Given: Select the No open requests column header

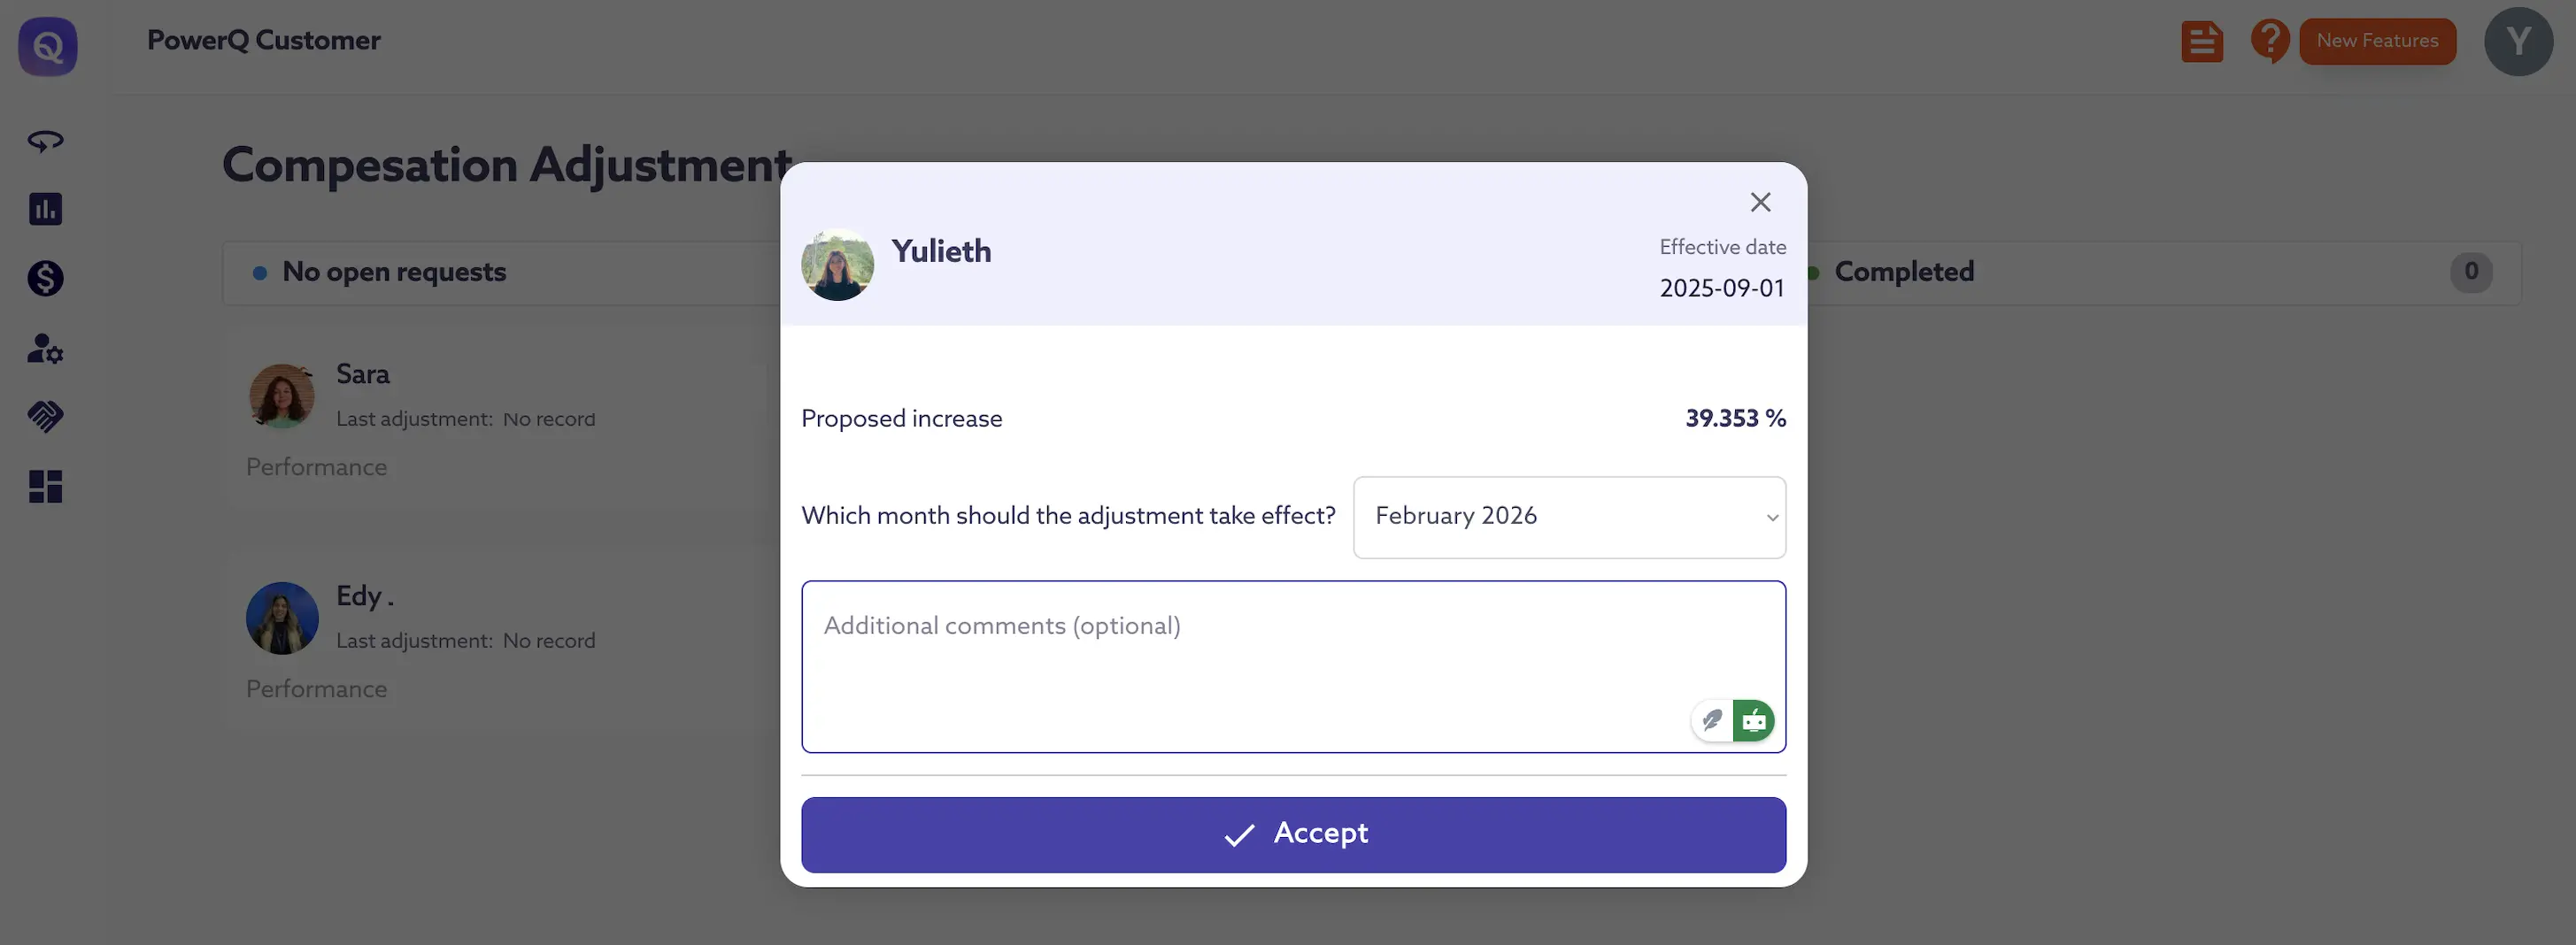Looking at the screenshot, I should coord(394,272).
